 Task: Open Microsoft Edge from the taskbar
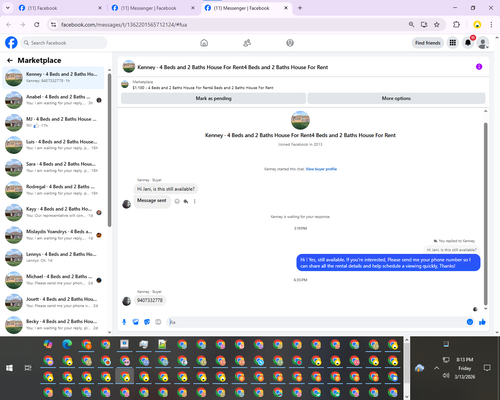tap(67, 344)
